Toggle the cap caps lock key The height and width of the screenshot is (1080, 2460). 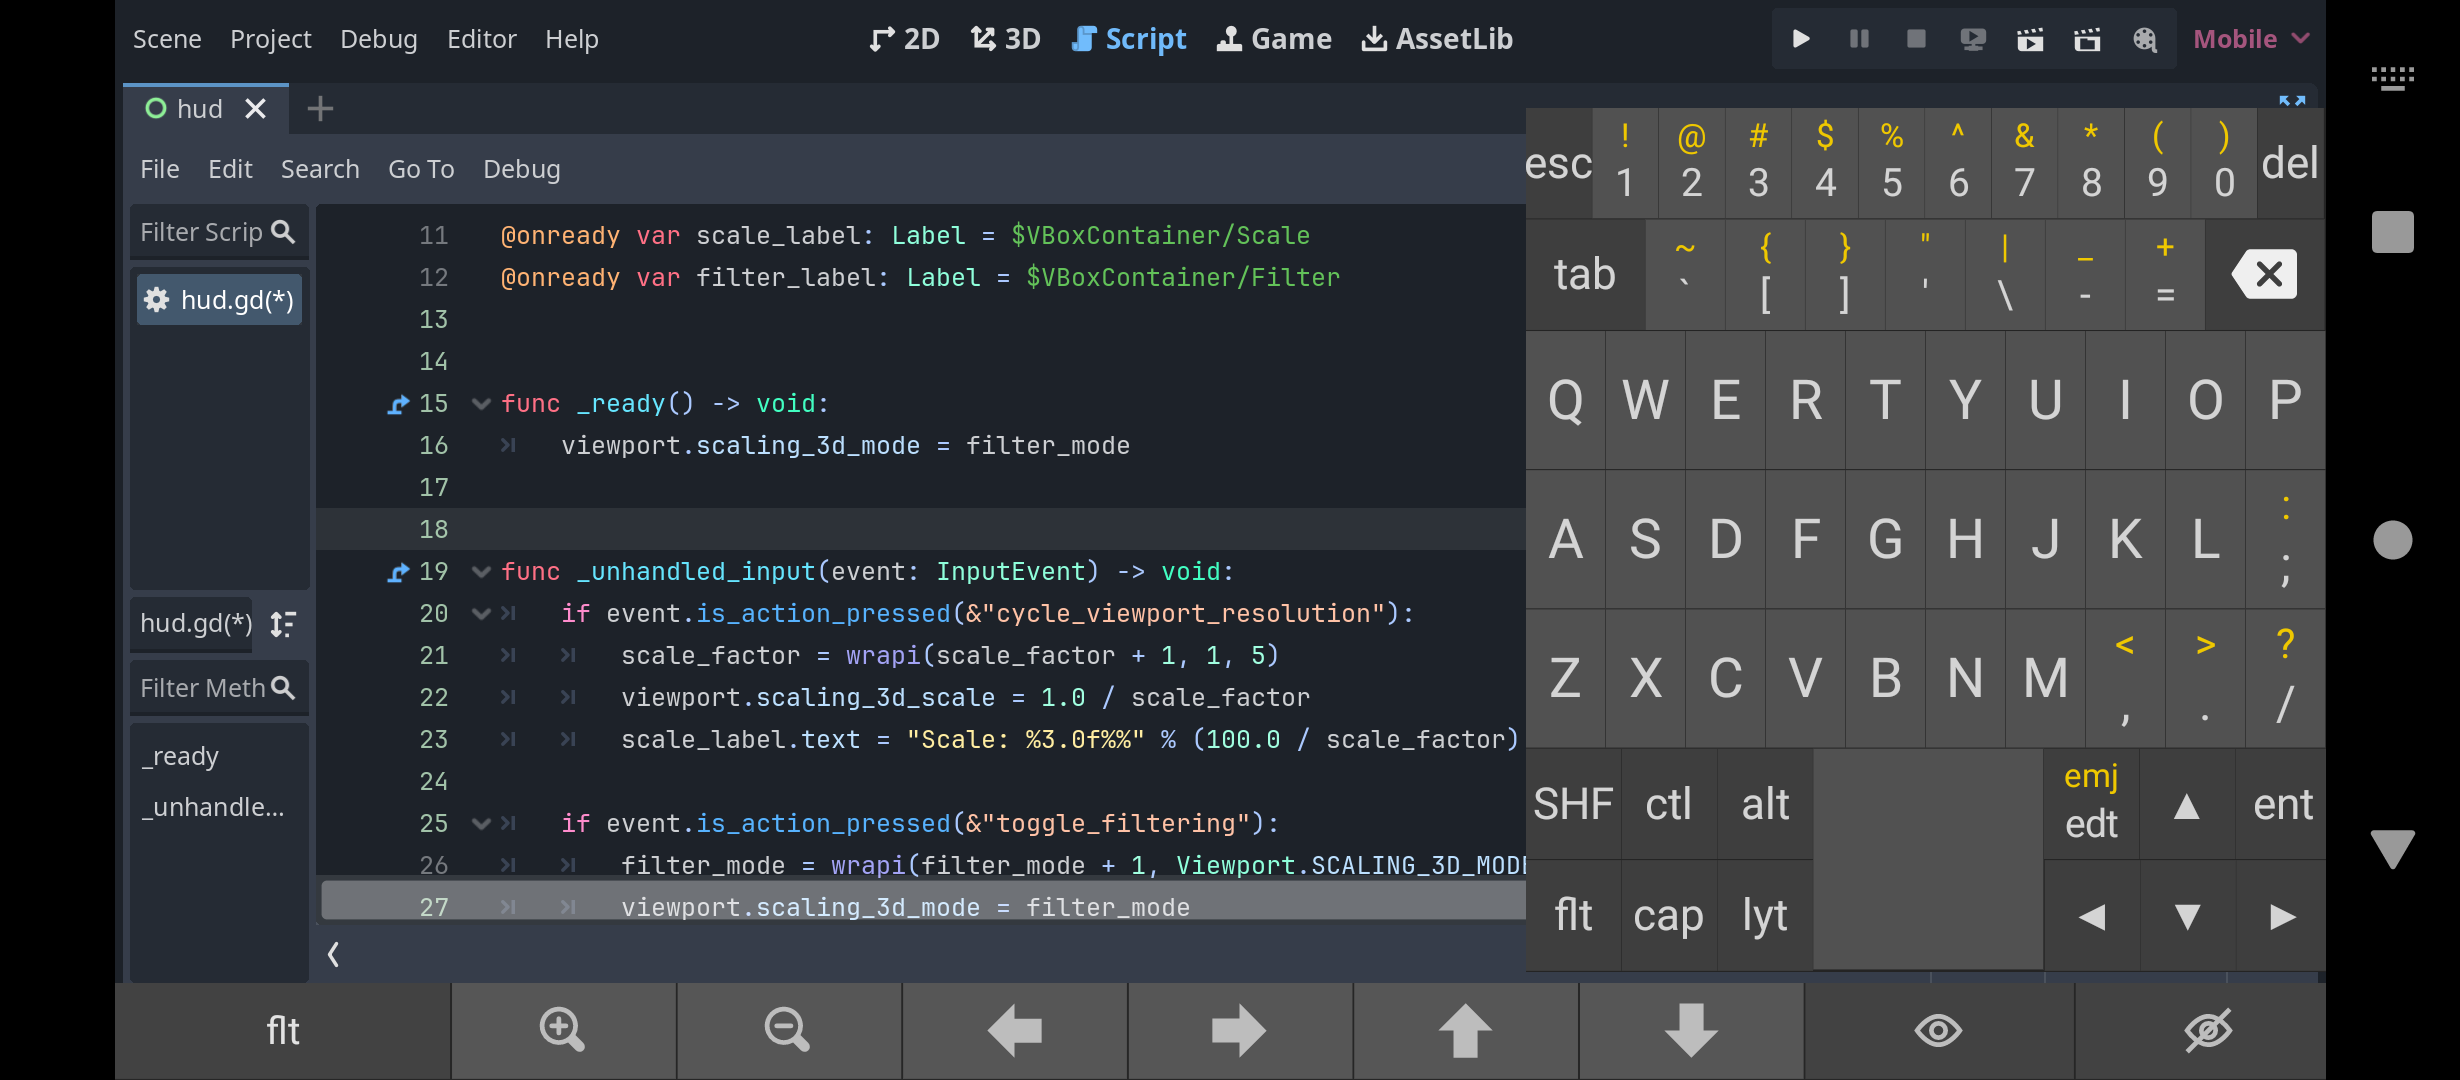click(1669, 915)
